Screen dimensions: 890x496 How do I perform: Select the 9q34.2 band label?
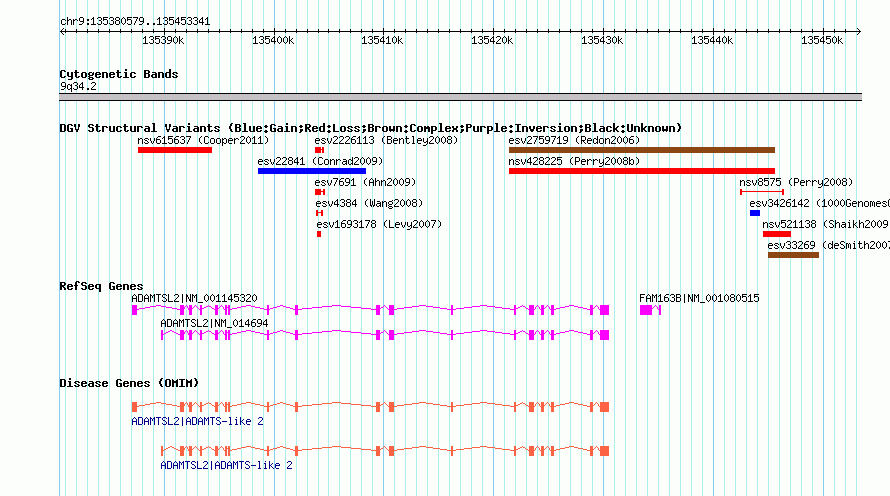(78, 86)
